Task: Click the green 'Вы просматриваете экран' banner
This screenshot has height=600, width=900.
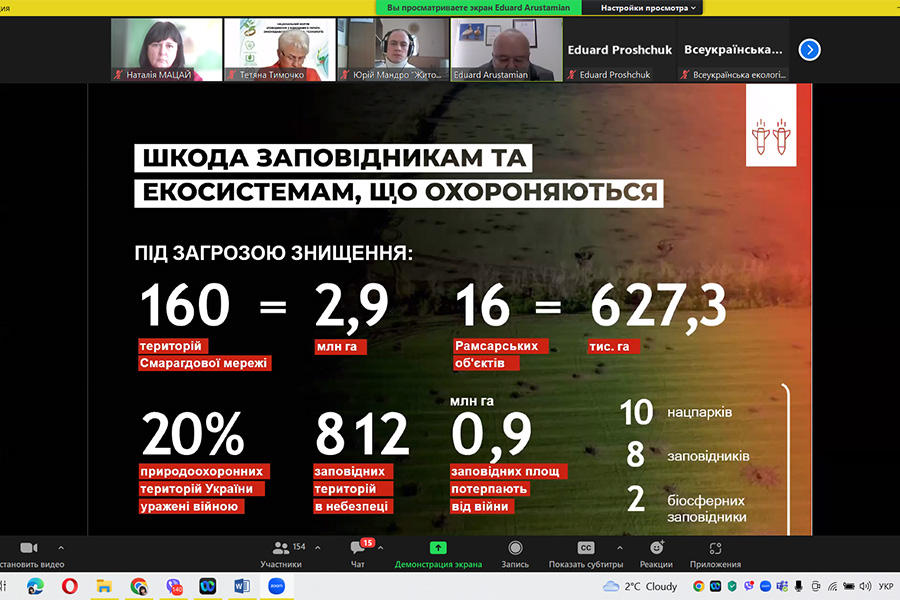Action: click(x=478, y=7)
